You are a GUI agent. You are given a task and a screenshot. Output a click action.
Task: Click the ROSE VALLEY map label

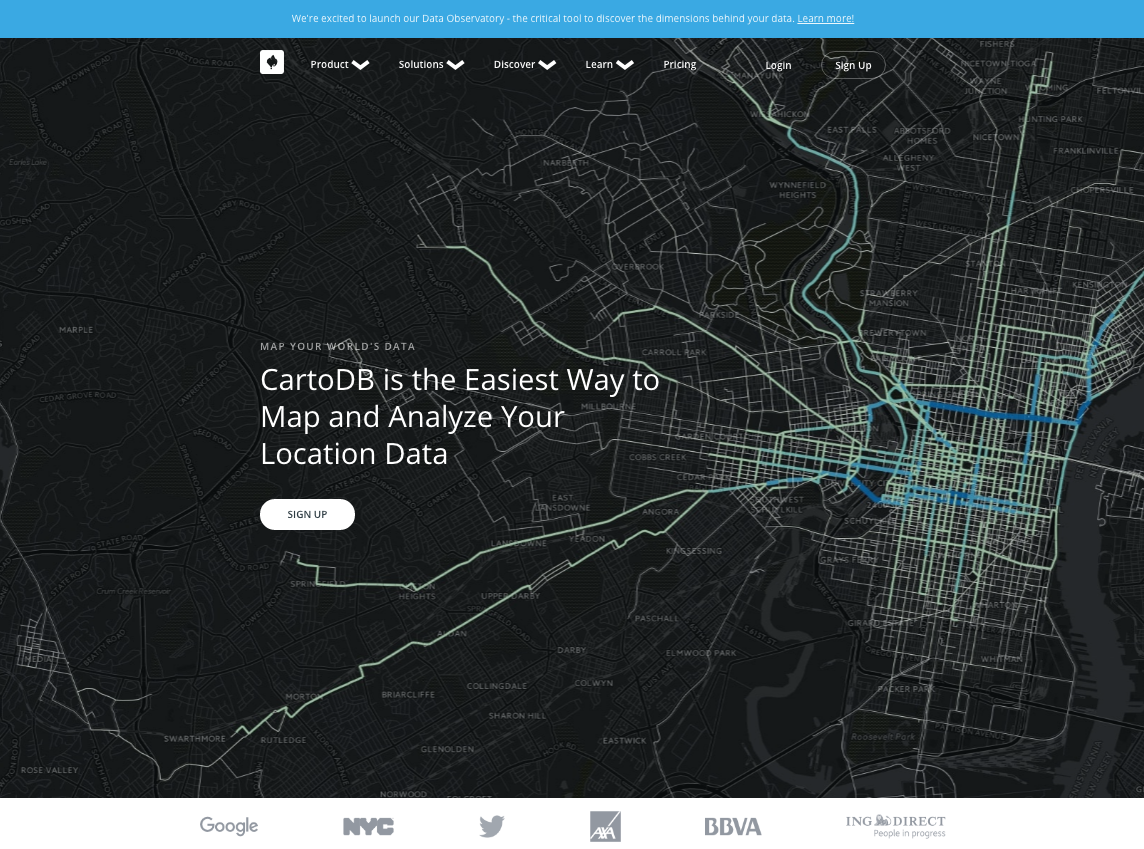click(x=50, y=770)
